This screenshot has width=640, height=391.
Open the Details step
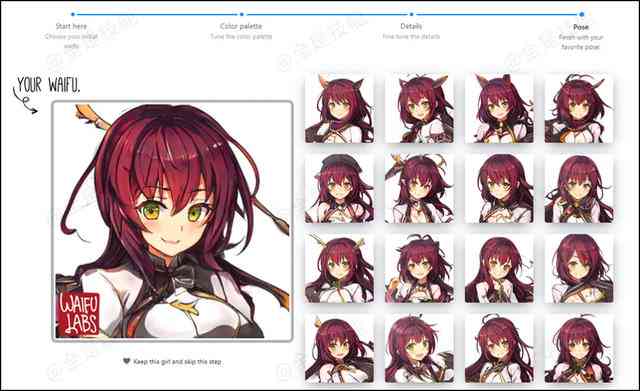(411, 26)
